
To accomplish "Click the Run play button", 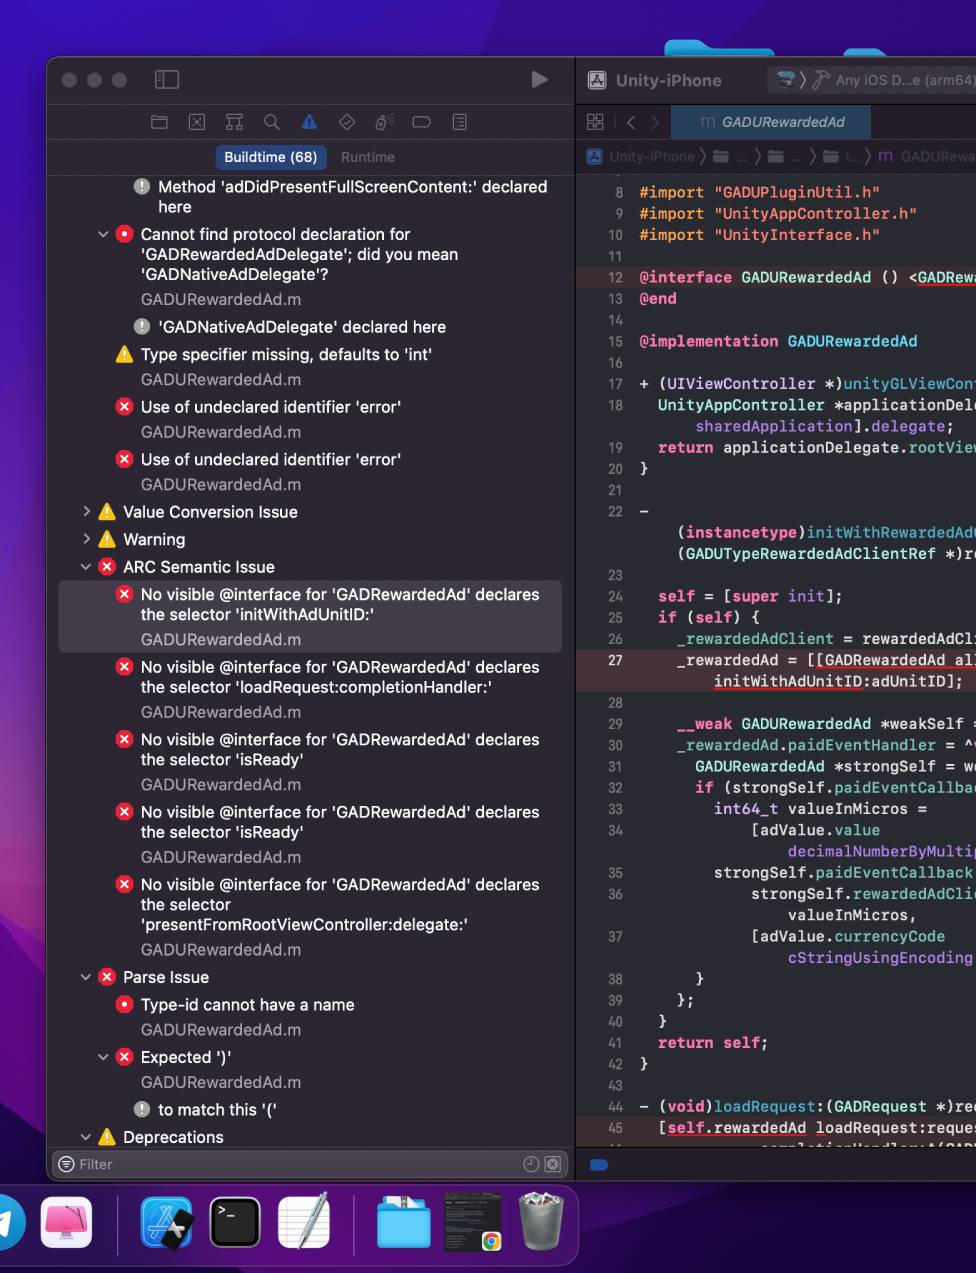I will tap(539, 80).
